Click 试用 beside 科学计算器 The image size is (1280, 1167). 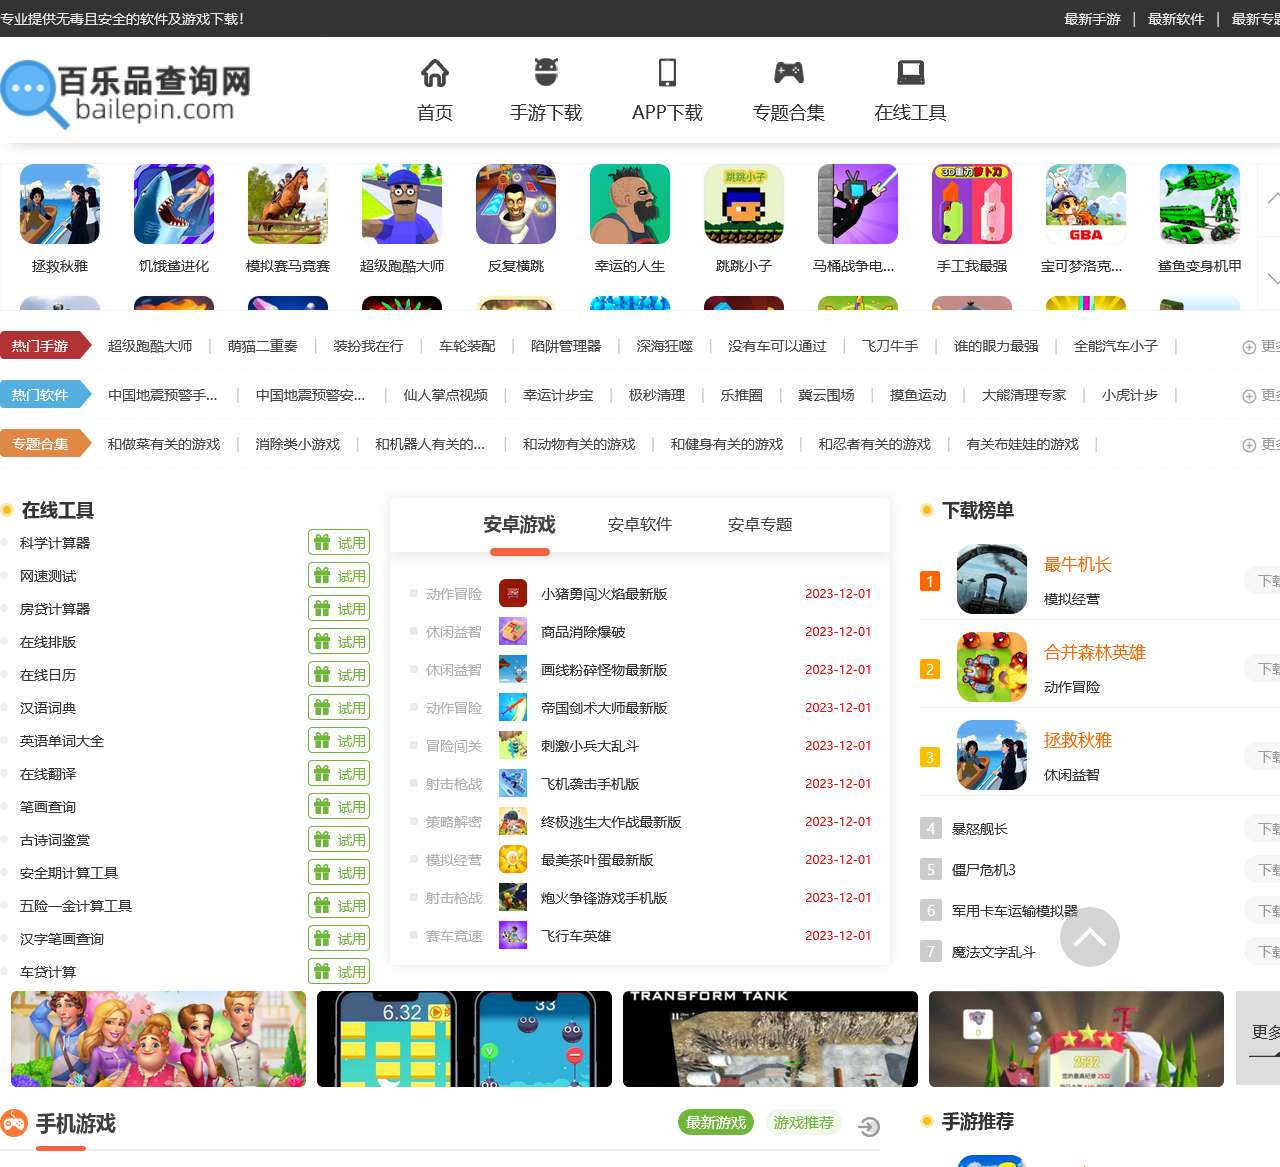[338, 541]
